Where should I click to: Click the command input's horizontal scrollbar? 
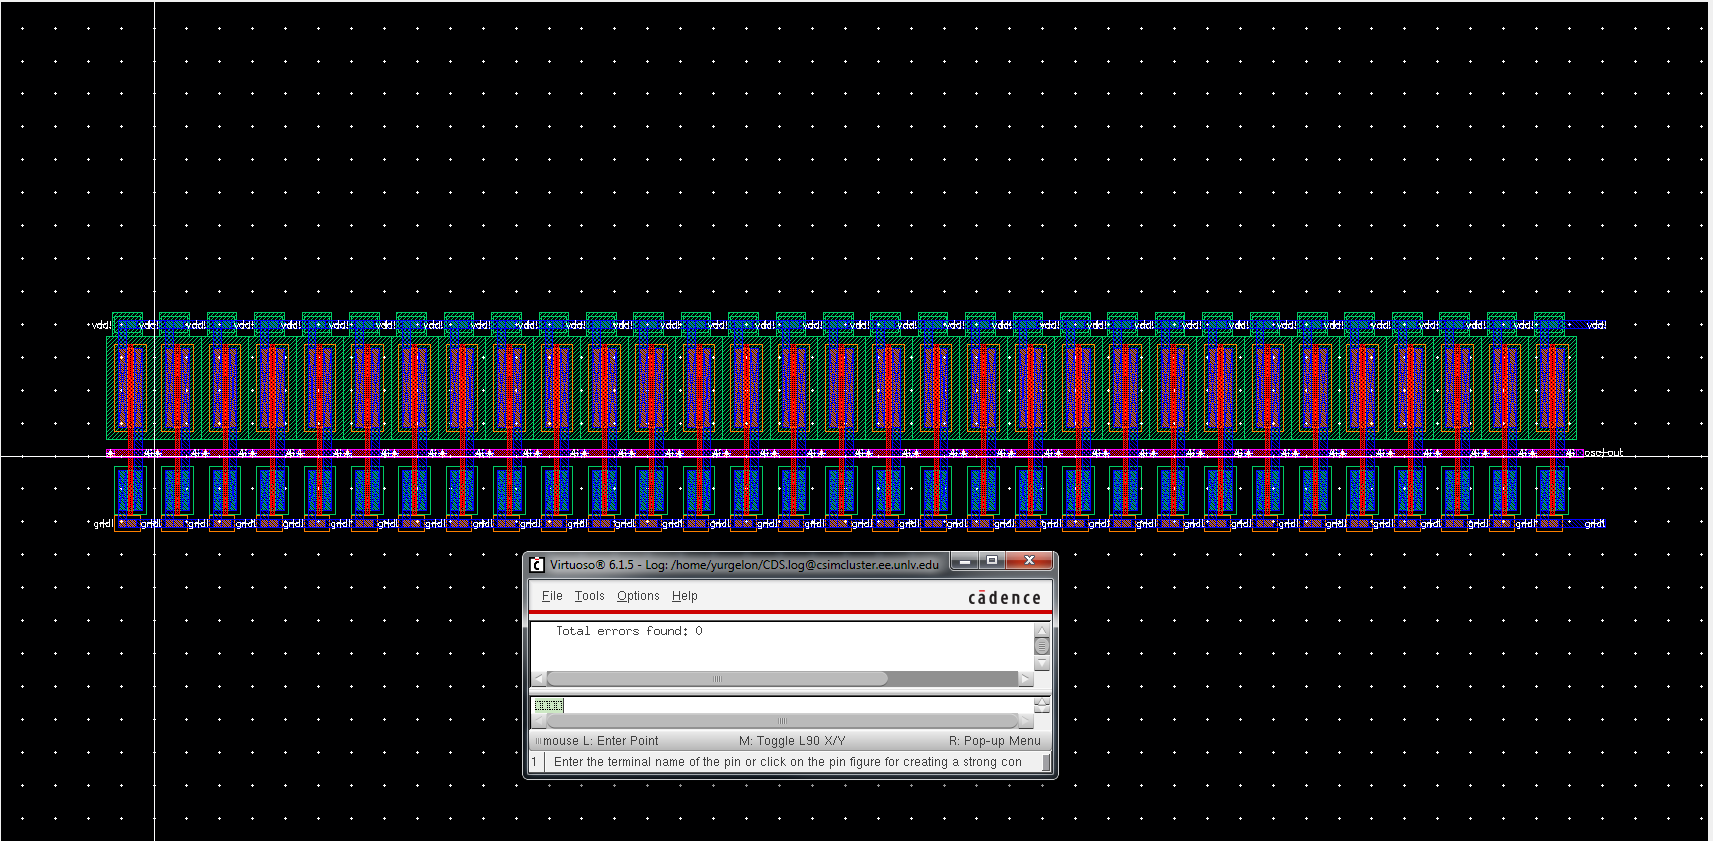point(782,721)
